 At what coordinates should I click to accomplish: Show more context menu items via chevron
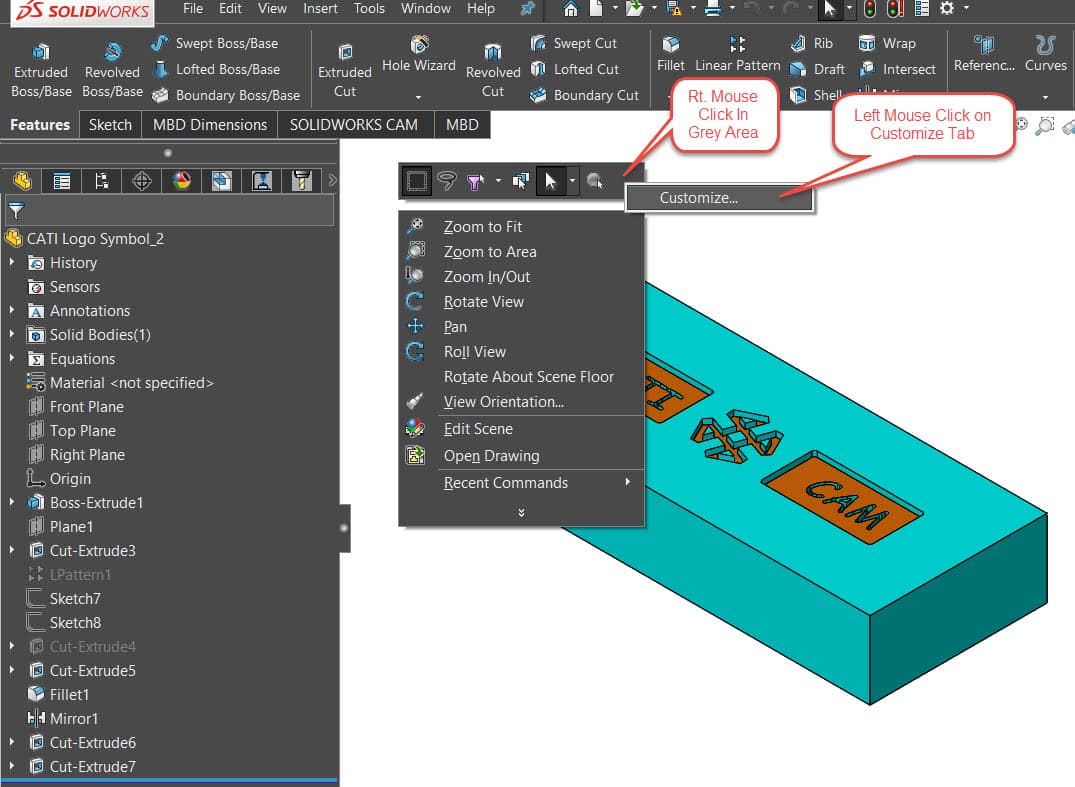tap(521, 513)
